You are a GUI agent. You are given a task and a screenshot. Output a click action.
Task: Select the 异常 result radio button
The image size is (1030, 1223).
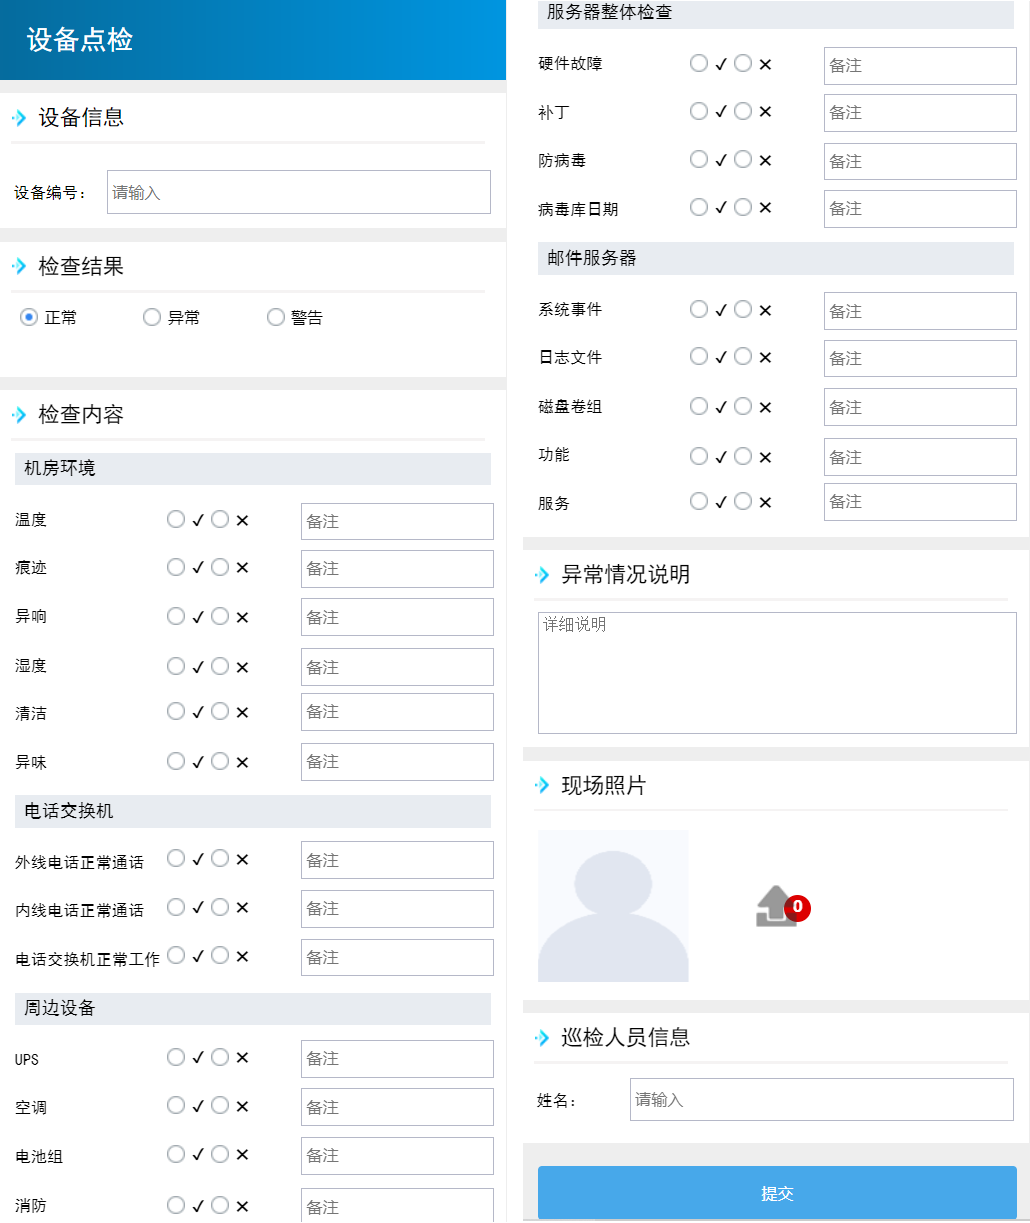[x=152, y=317]
